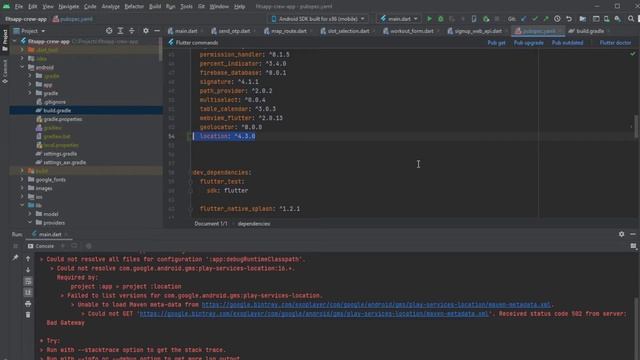
Task: Click the up arrow in Run console sidebar
Action: click(x=28, y=258)
